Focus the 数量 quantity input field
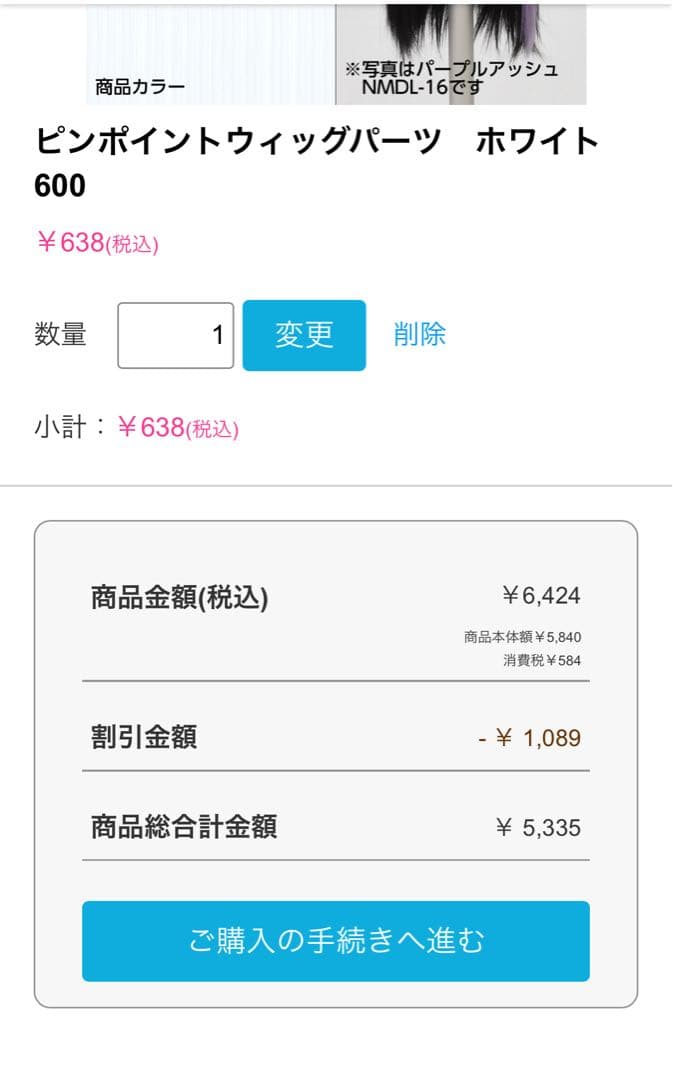Image resolution: width=673 pixels, height=1080 pixels. (x=176, y=335)
